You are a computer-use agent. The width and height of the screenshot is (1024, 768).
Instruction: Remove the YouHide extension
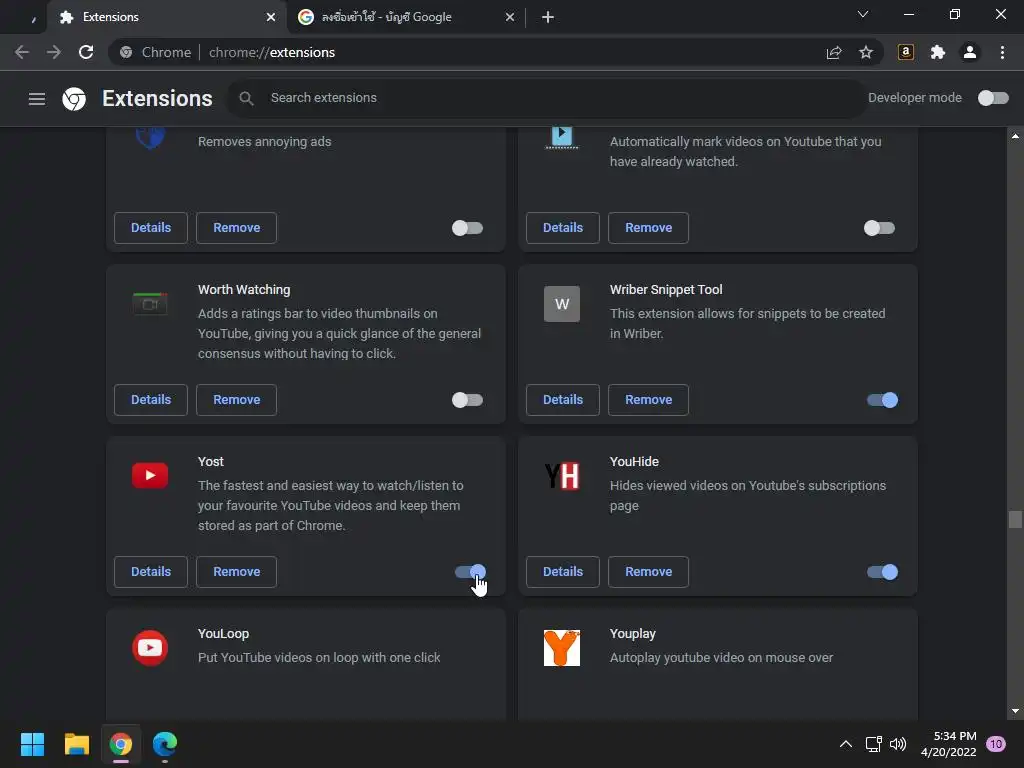(x=648, y=572)
